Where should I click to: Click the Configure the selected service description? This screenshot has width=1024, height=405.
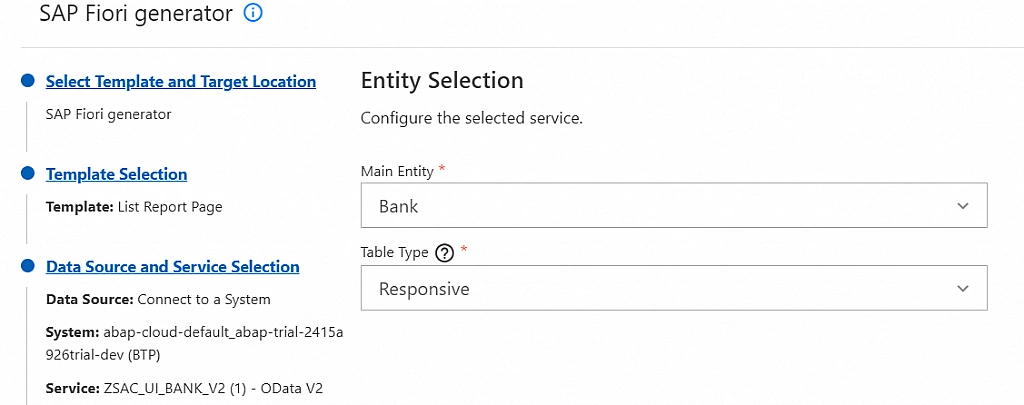pos(471,118)
